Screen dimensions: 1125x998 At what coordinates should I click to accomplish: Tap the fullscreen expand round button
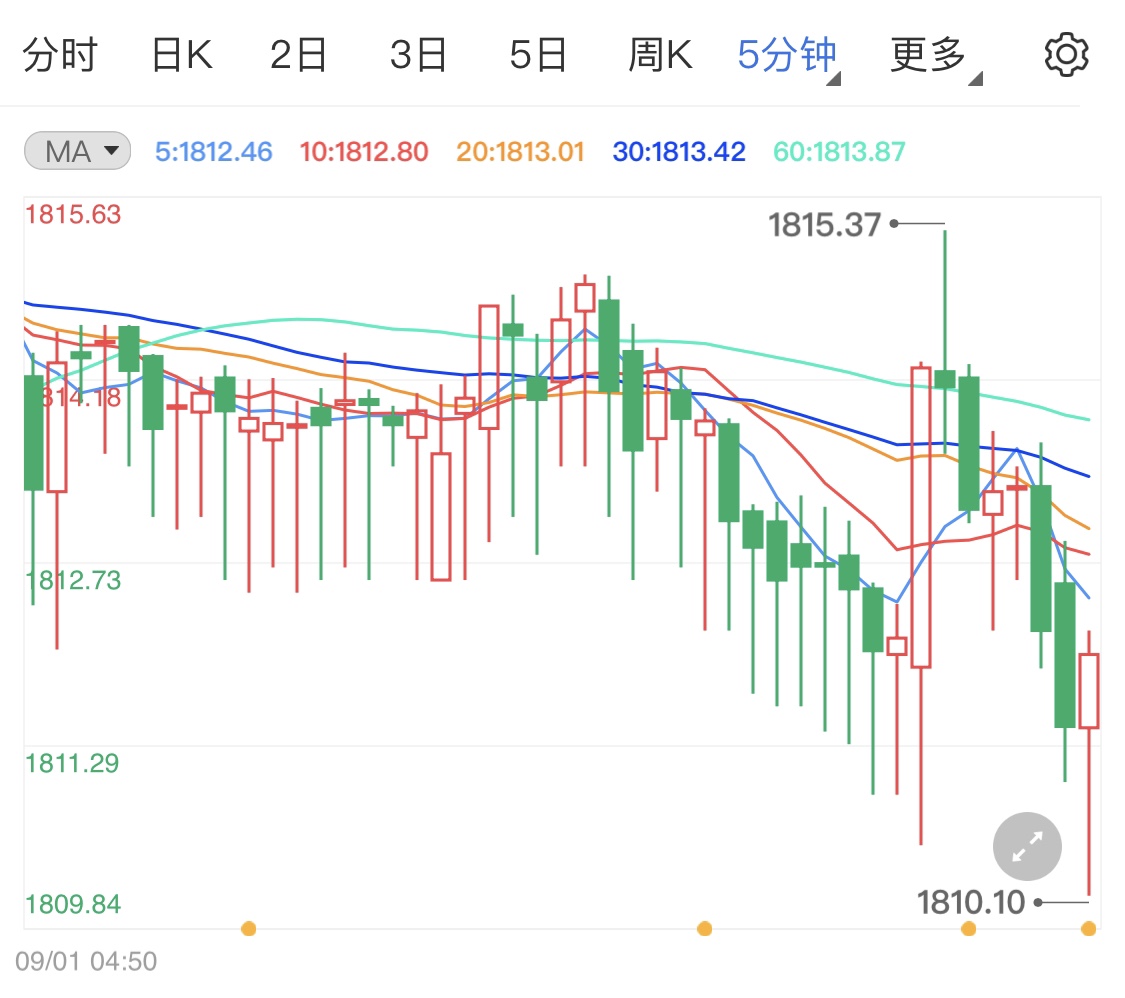(x=1027, y=846)
